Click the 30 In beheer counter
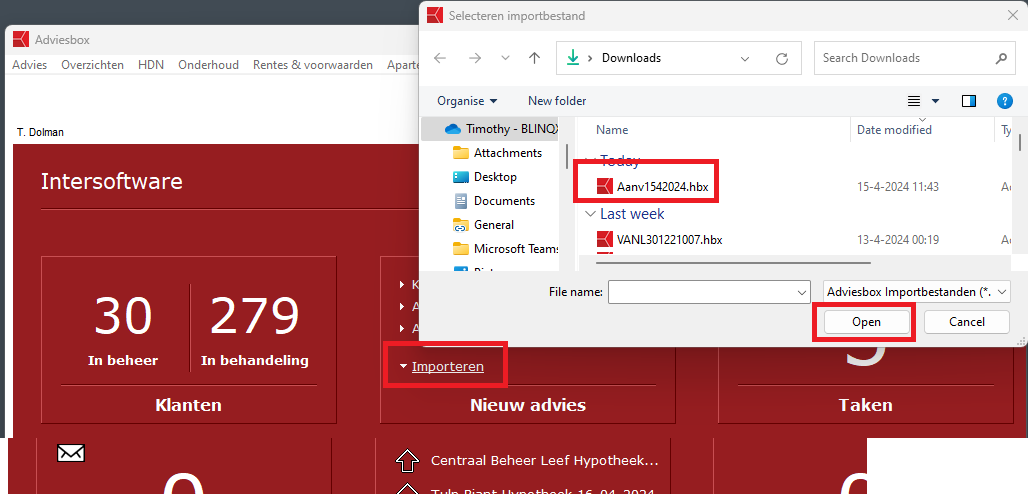 coord(123,331)
